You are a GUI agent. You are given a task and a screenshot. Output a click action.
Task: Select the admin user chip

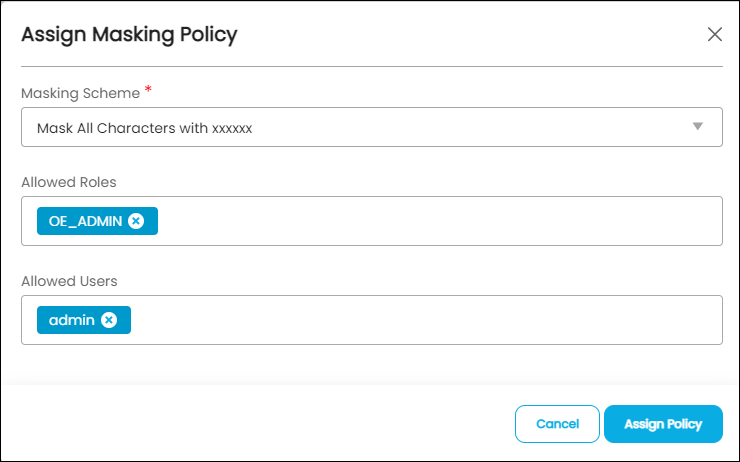pyautogui.click(x=84, y=320)
